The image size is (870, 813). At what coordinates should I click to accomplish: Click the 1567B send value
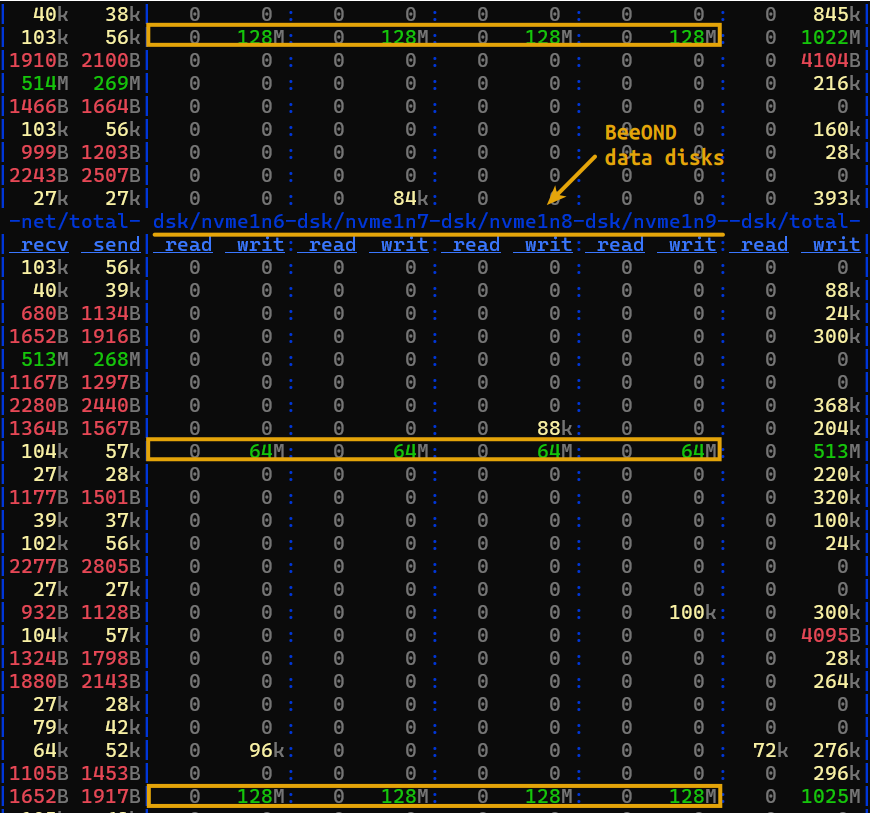click(111, 428)
